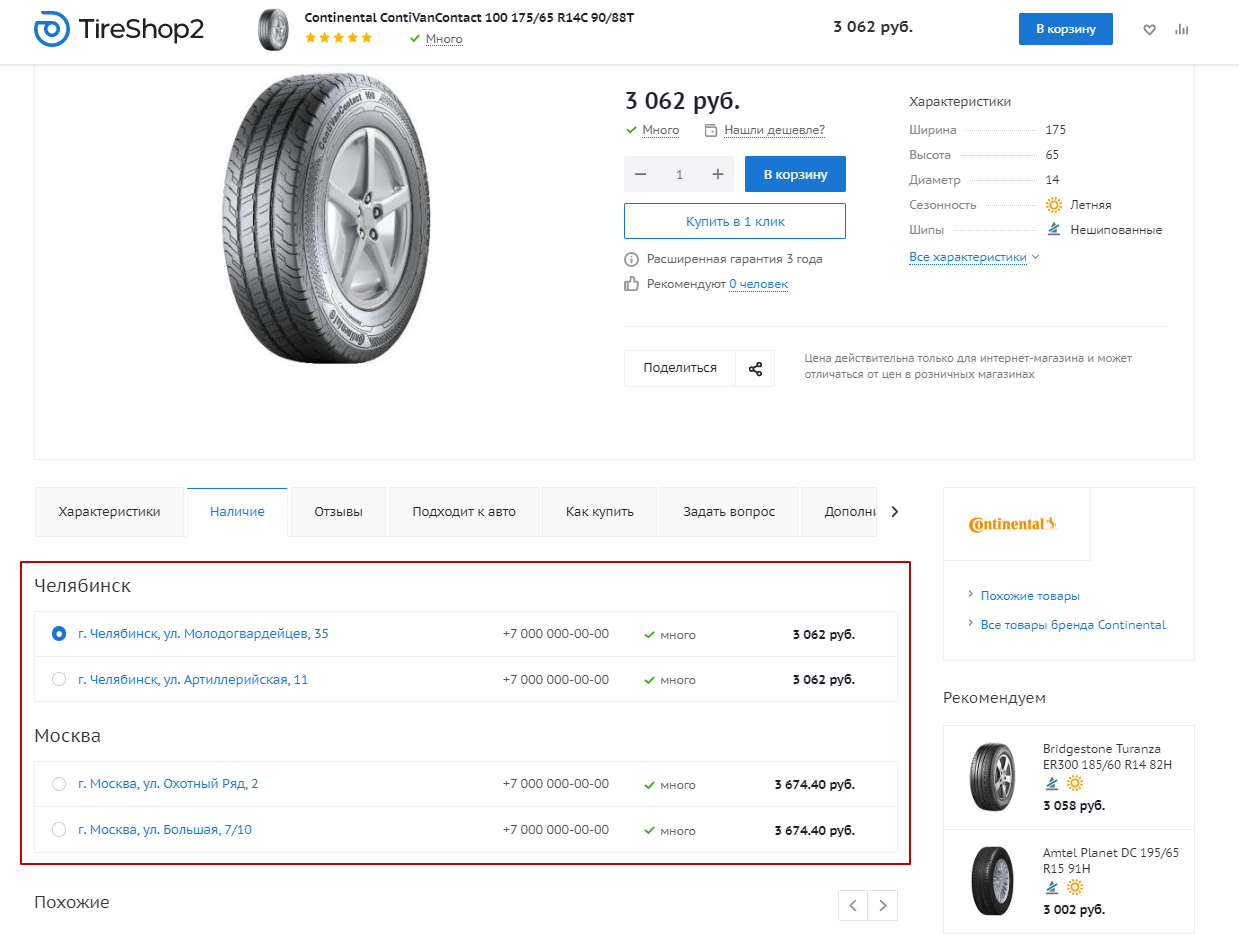The width and height of the screenshot is (1239, 934).
Task: Click the phone number in the Артиллерийская row
Action: click(556, 680)
